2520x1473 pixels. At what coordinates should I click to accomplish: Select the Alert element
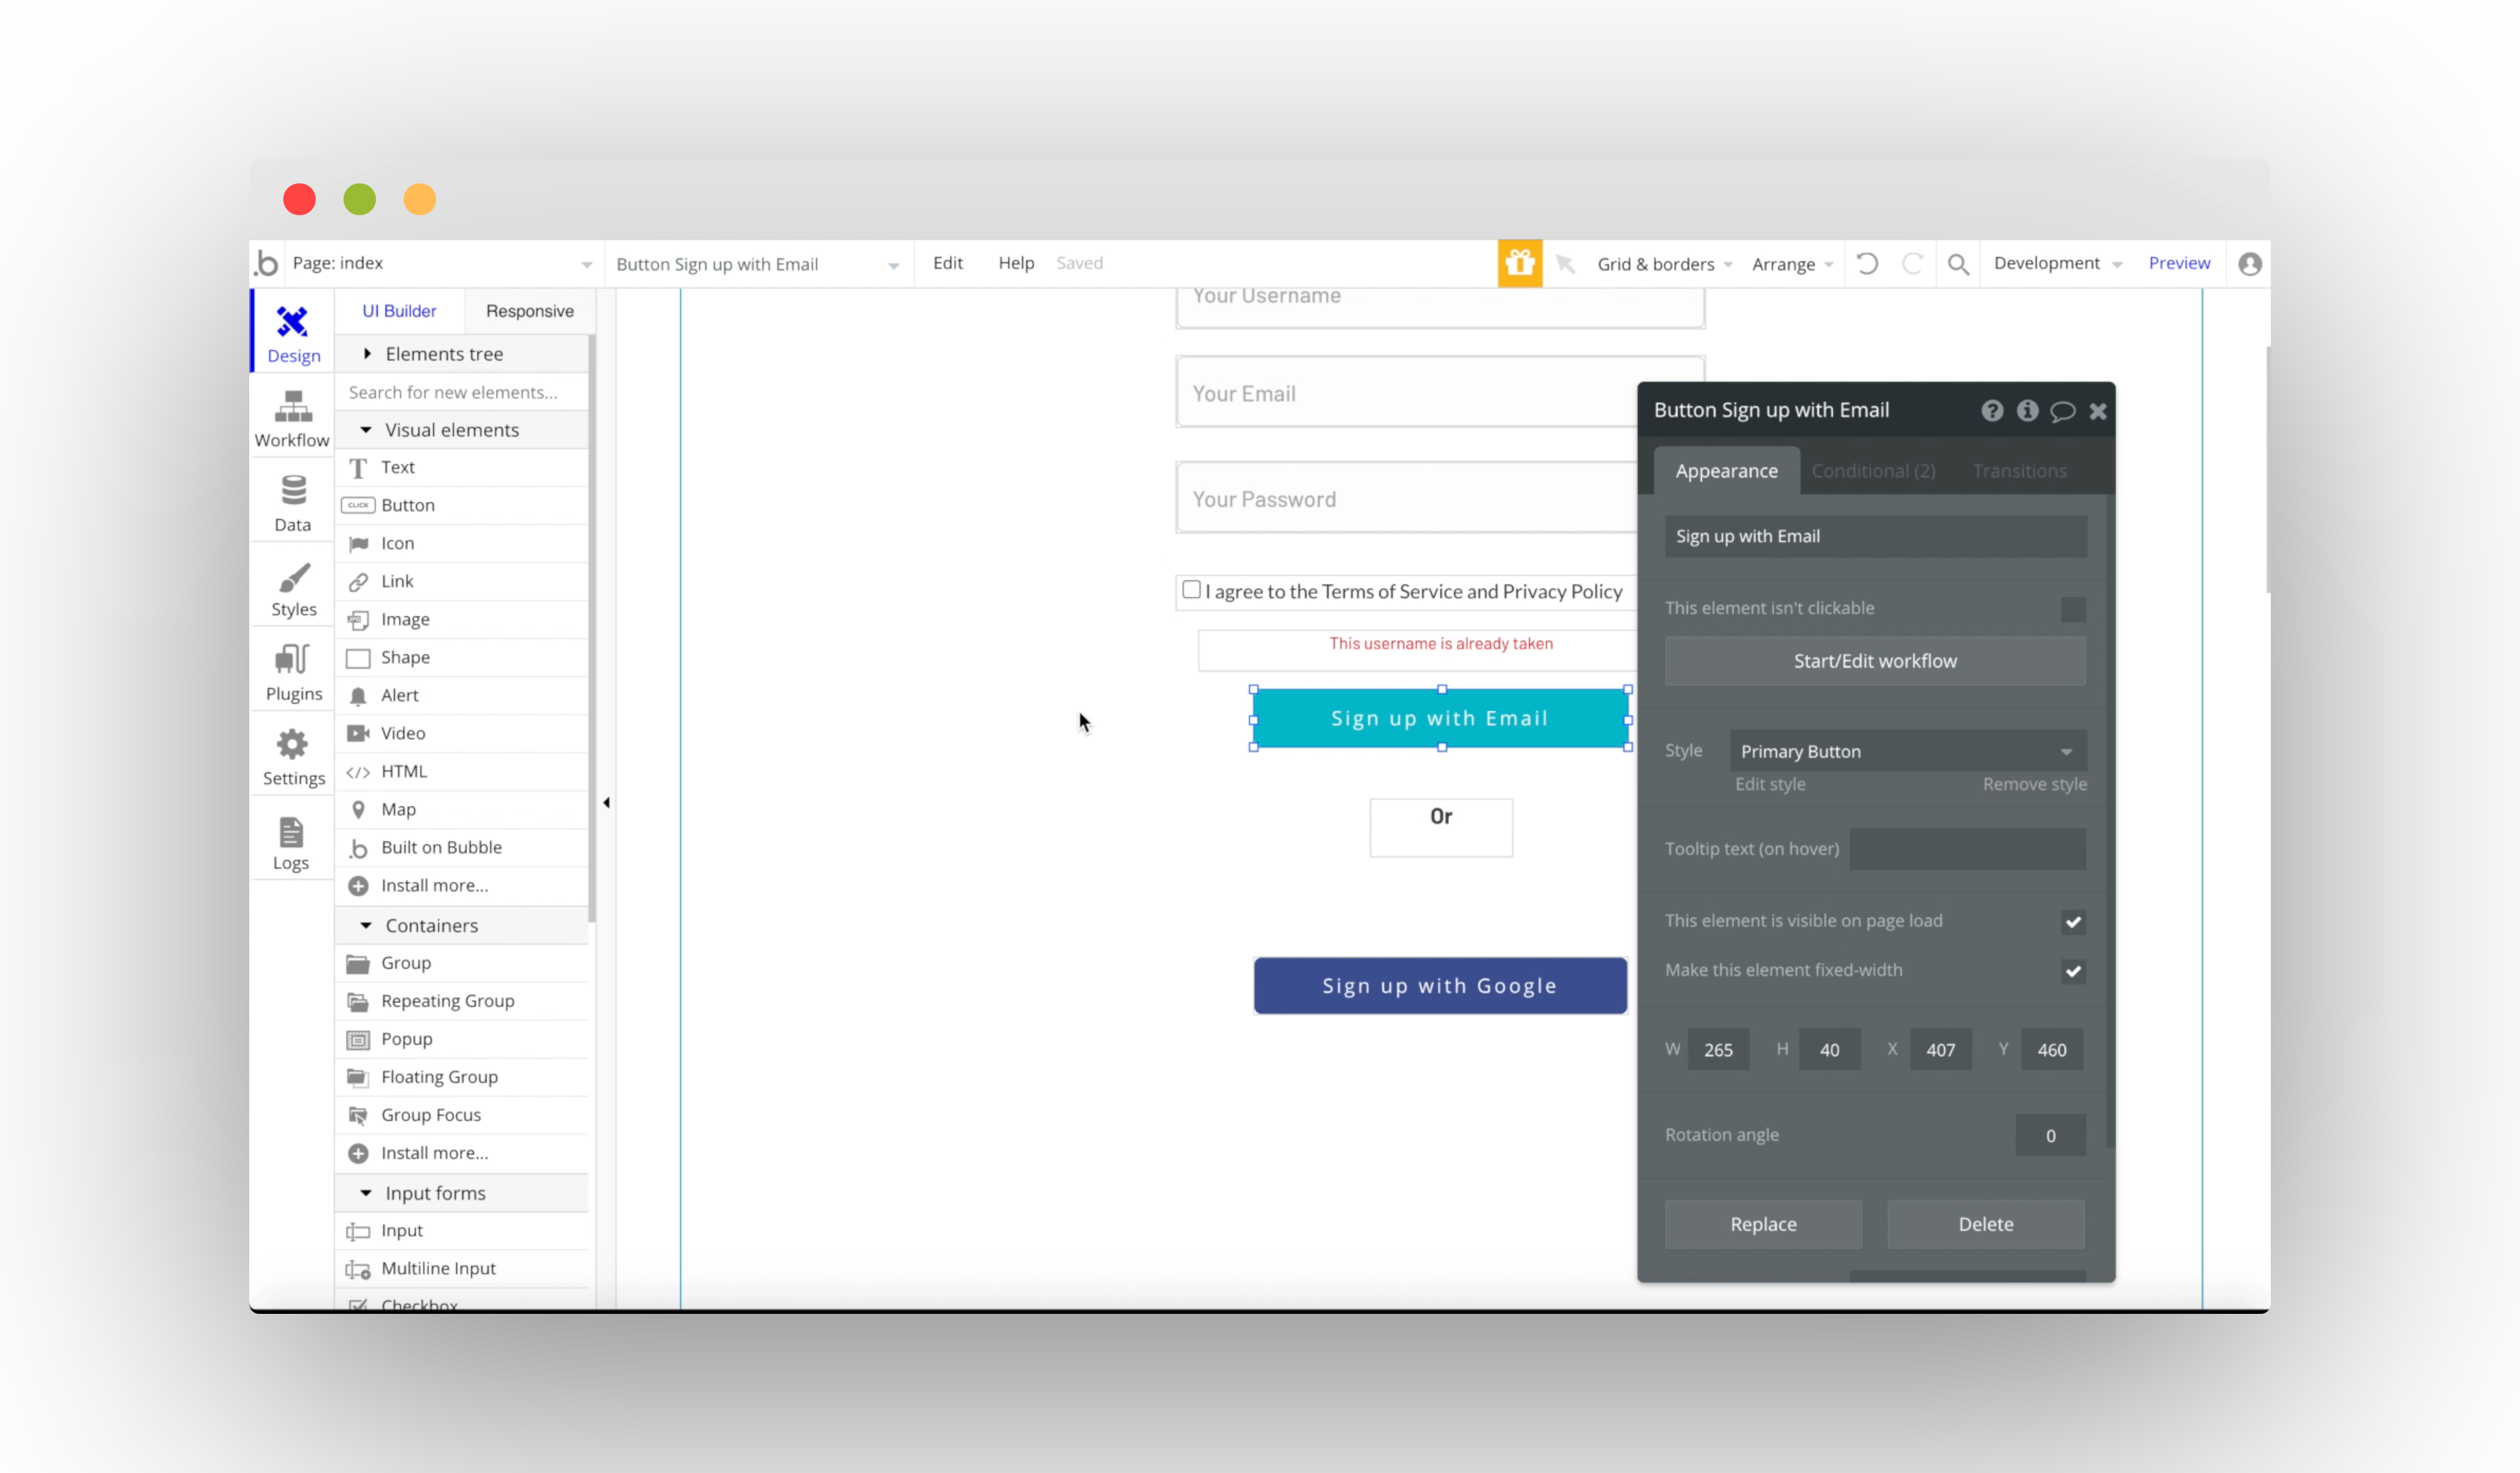462,695
